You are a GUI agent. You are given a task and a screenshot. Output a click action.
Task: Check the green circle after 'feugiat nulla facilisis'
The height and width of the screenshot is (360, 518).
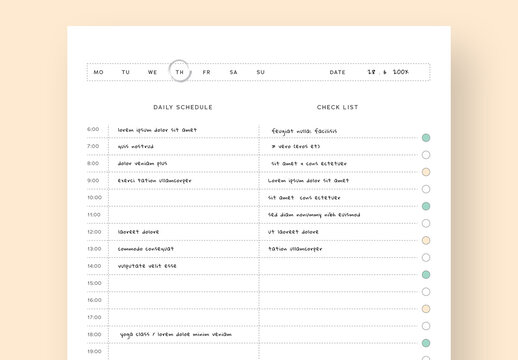point(426,138)
